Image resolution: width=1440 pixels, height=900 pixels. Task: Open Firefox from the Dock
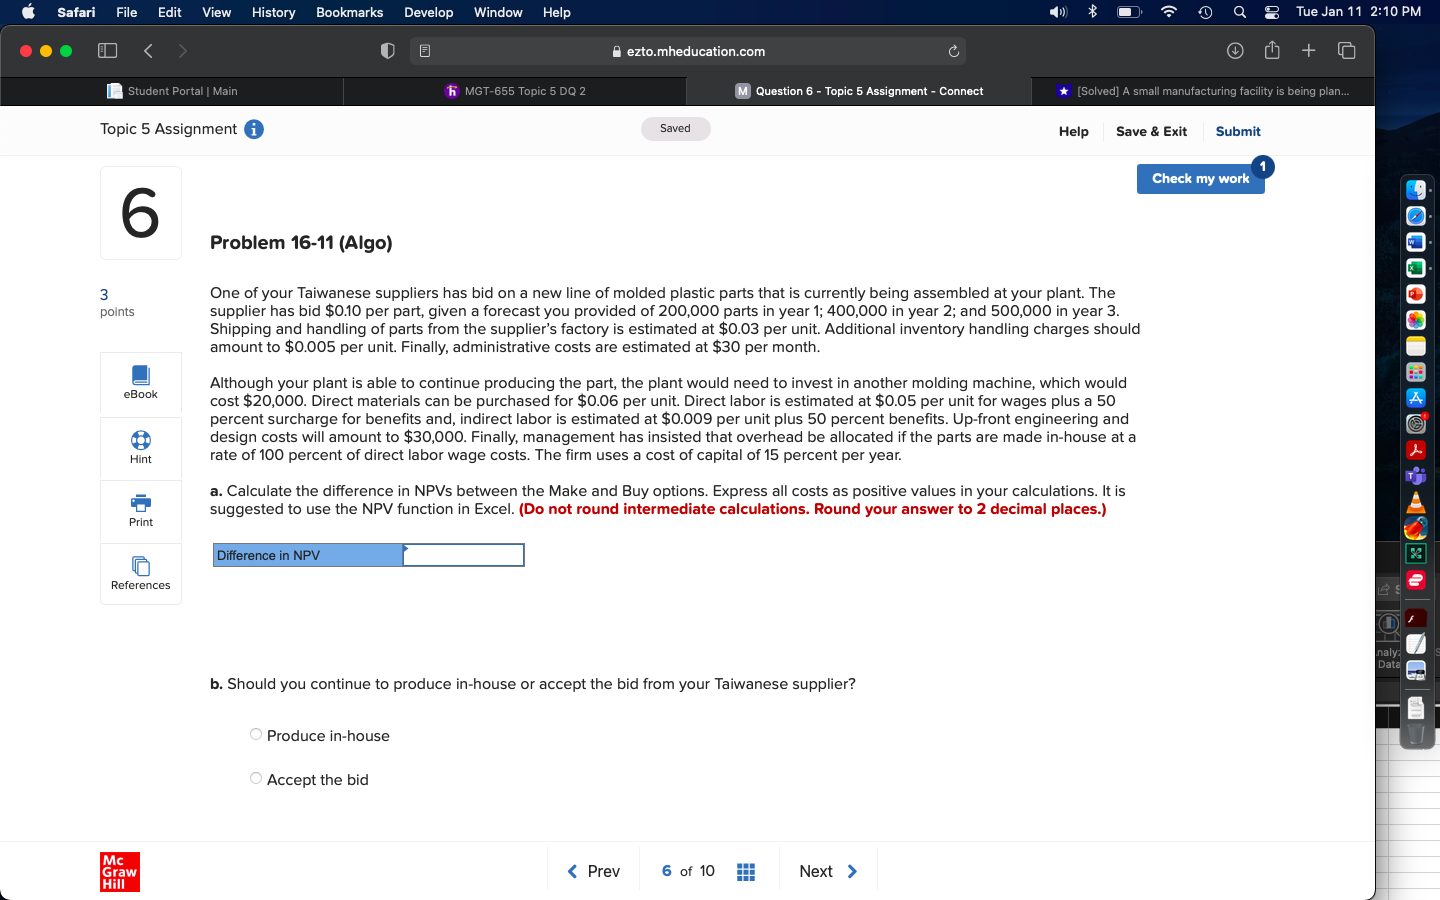coord(1416,528)
